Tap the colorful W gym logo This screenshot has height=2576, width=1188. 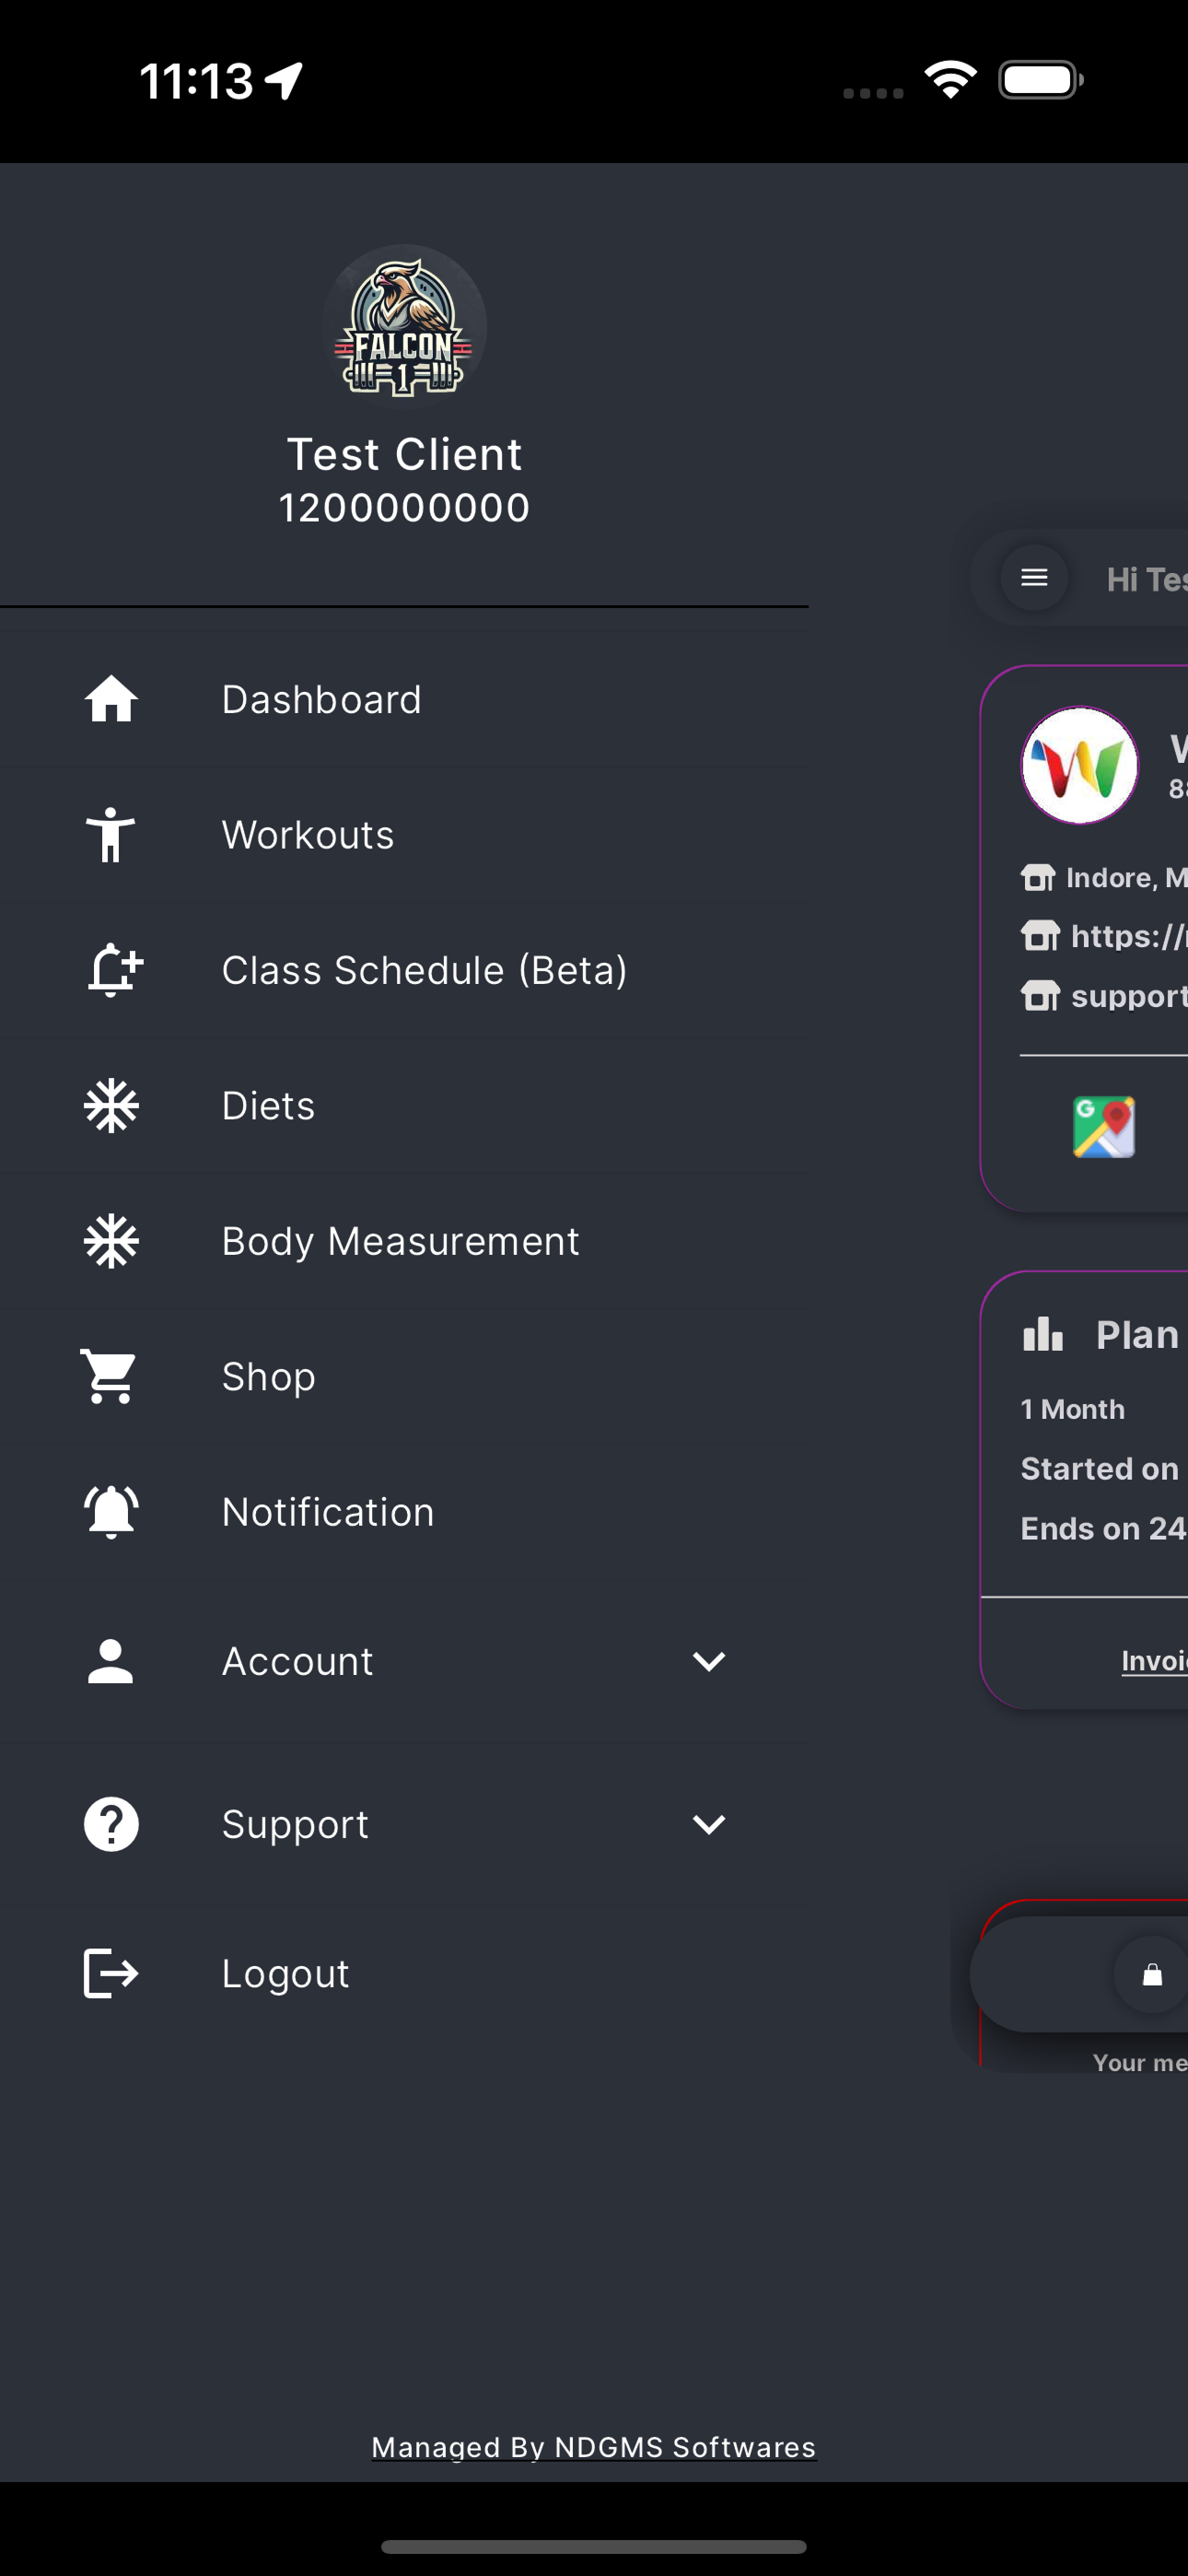pyautogui.click(x=1079, y=765)
